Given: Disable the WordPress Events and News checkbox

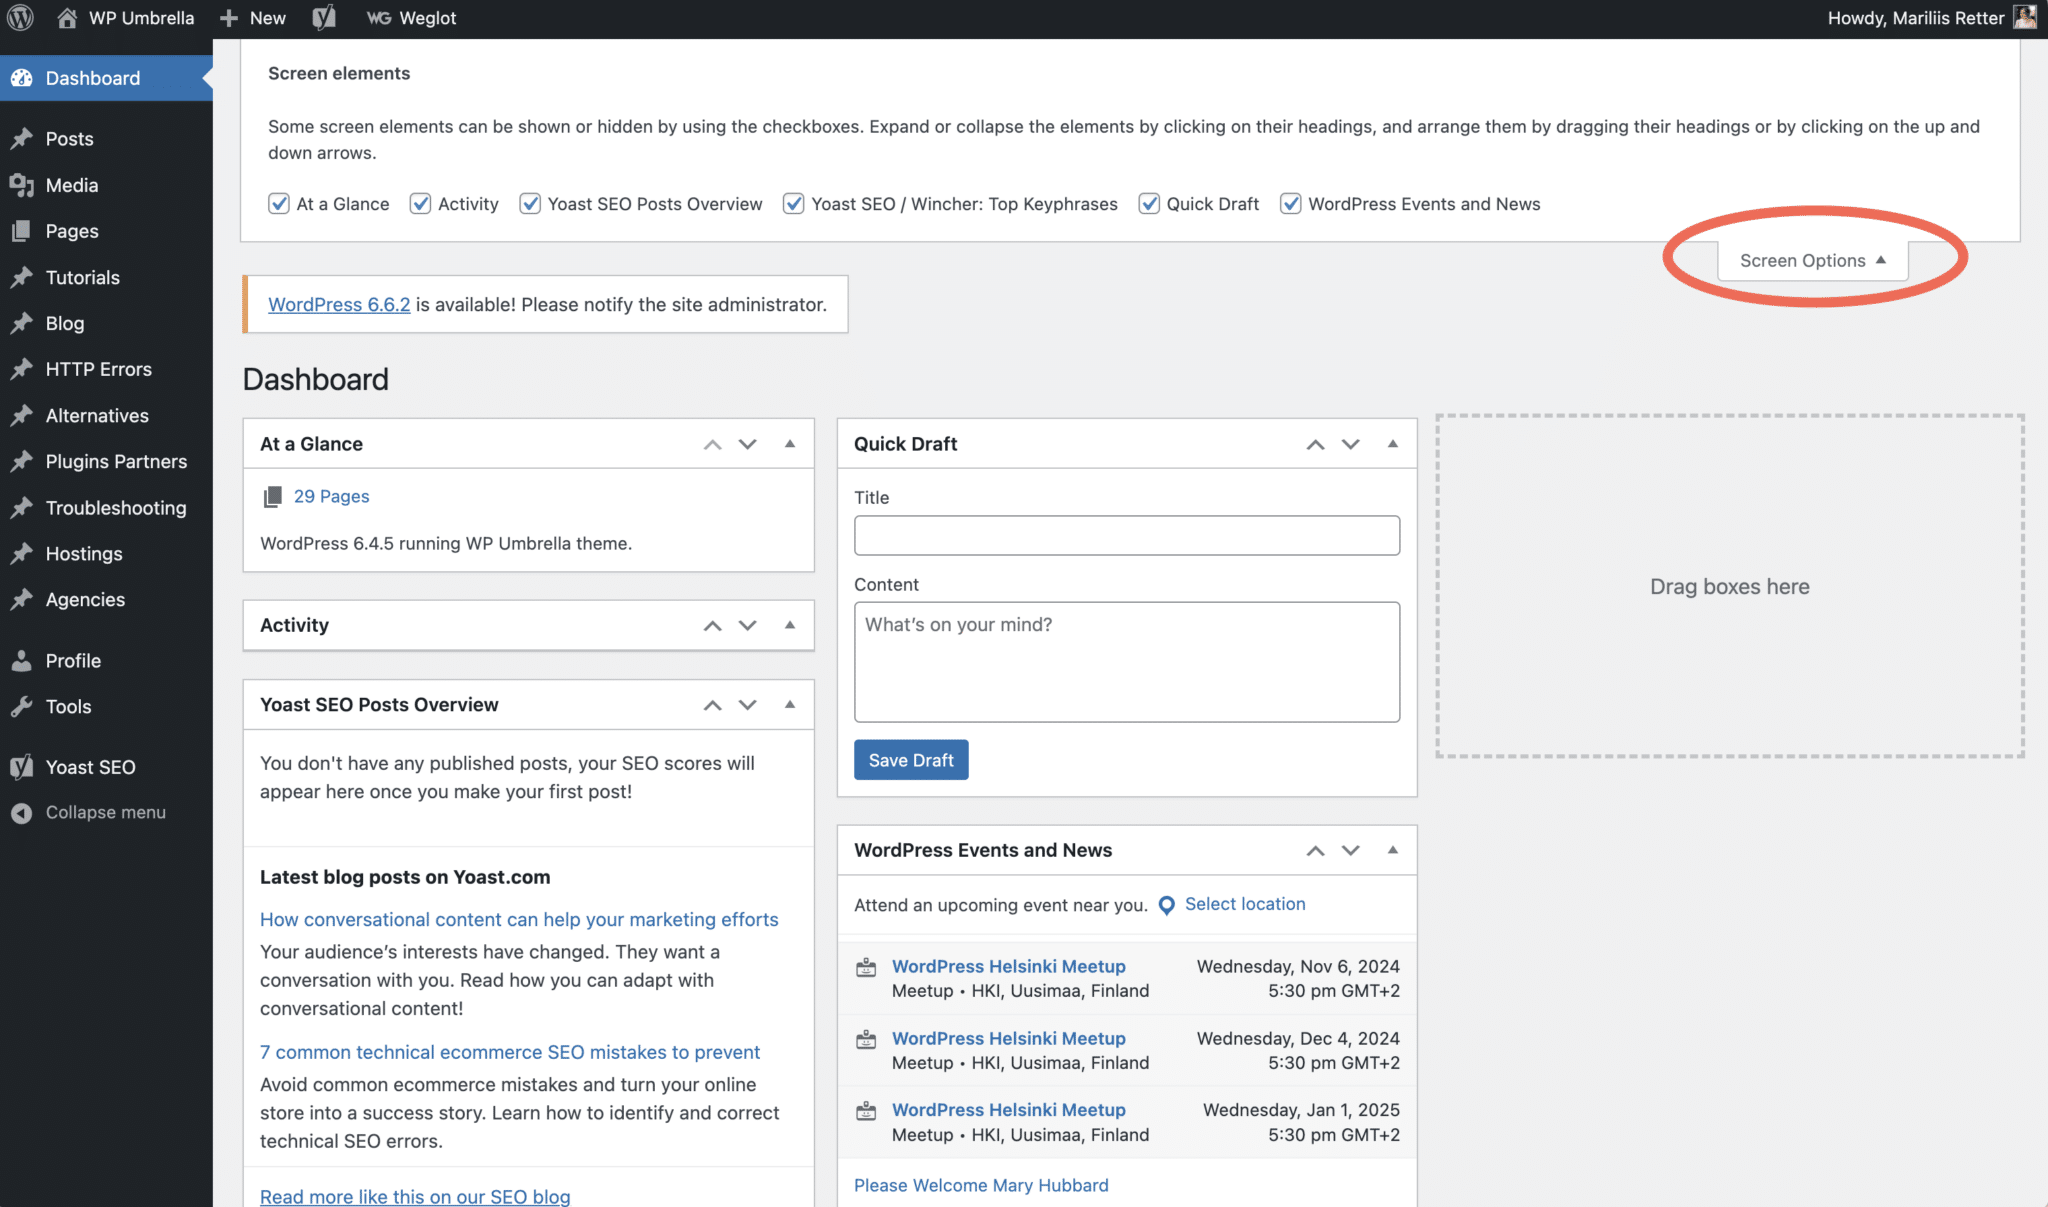Looking at the screenshot, I should pos(1291,204).
